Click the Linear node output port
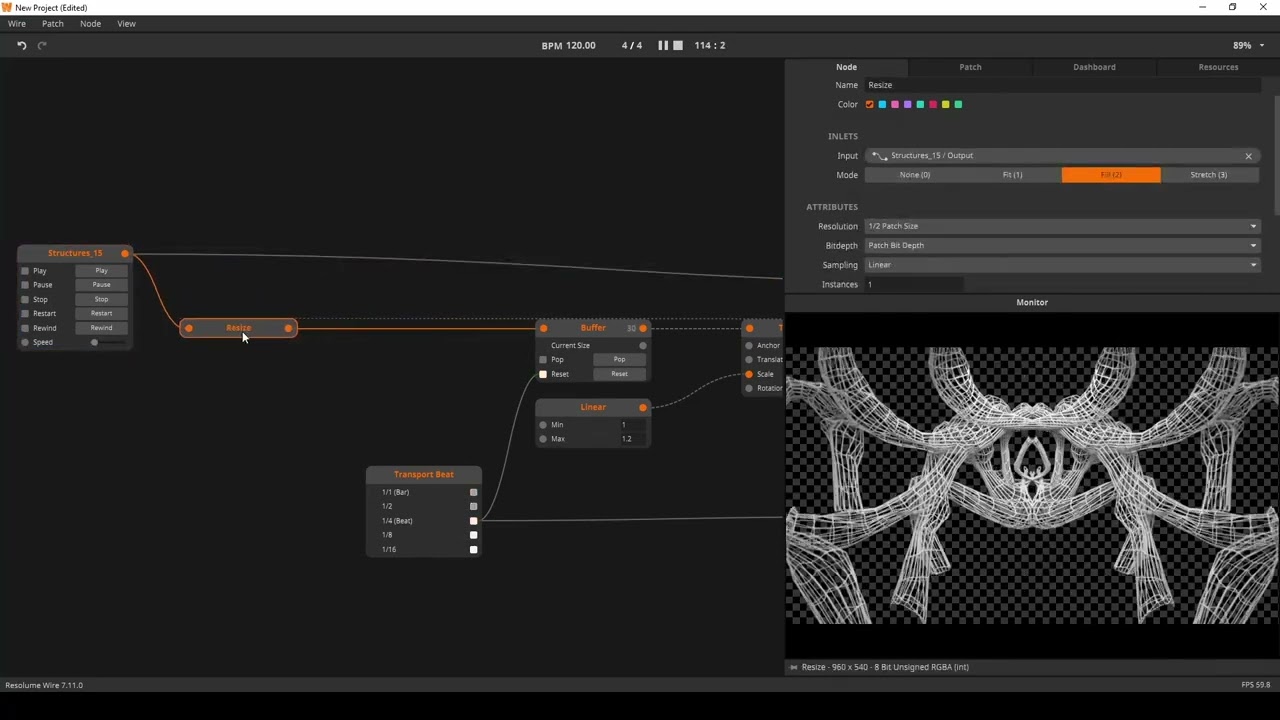Image resolution: width=1280 pixels, height=720 pixels. tap(643, 407)
